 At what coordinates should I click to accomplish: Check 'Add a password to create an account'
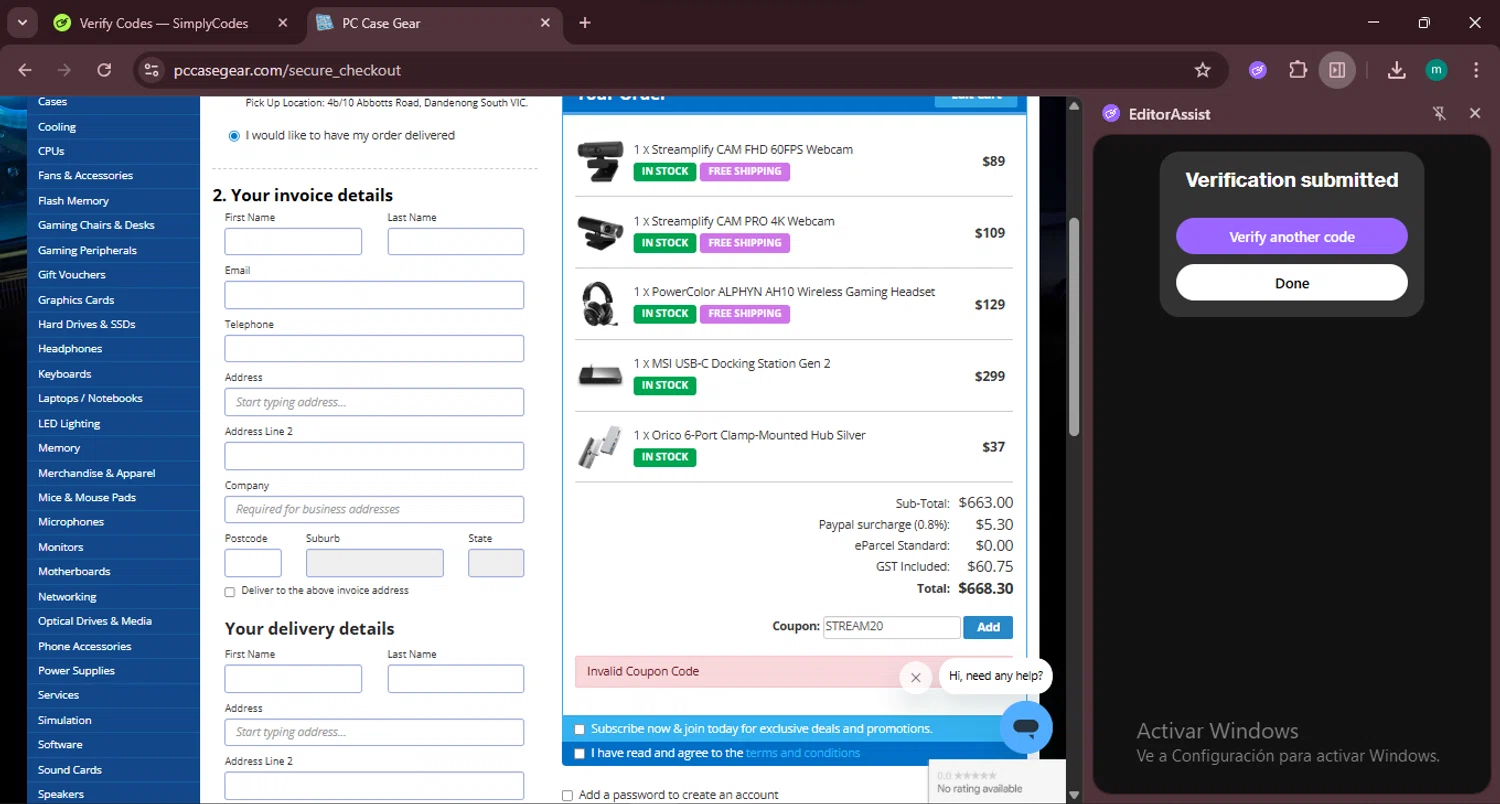pos(567,796)
